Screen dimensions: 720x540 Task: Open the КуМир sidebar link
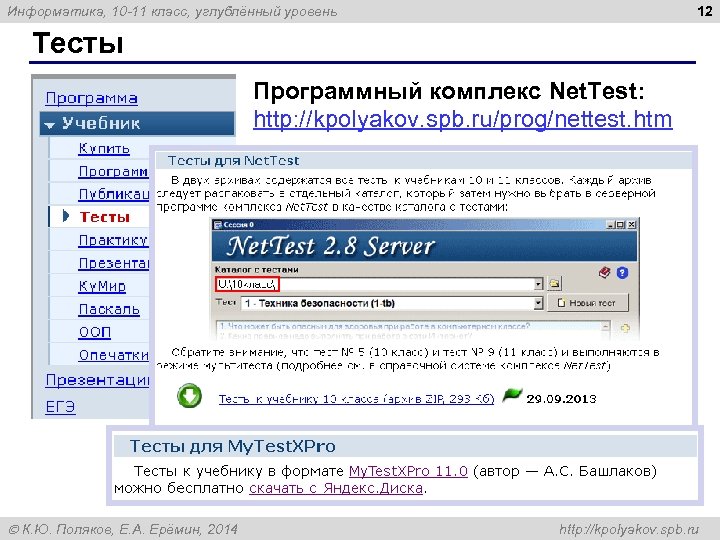coord(102,286)
